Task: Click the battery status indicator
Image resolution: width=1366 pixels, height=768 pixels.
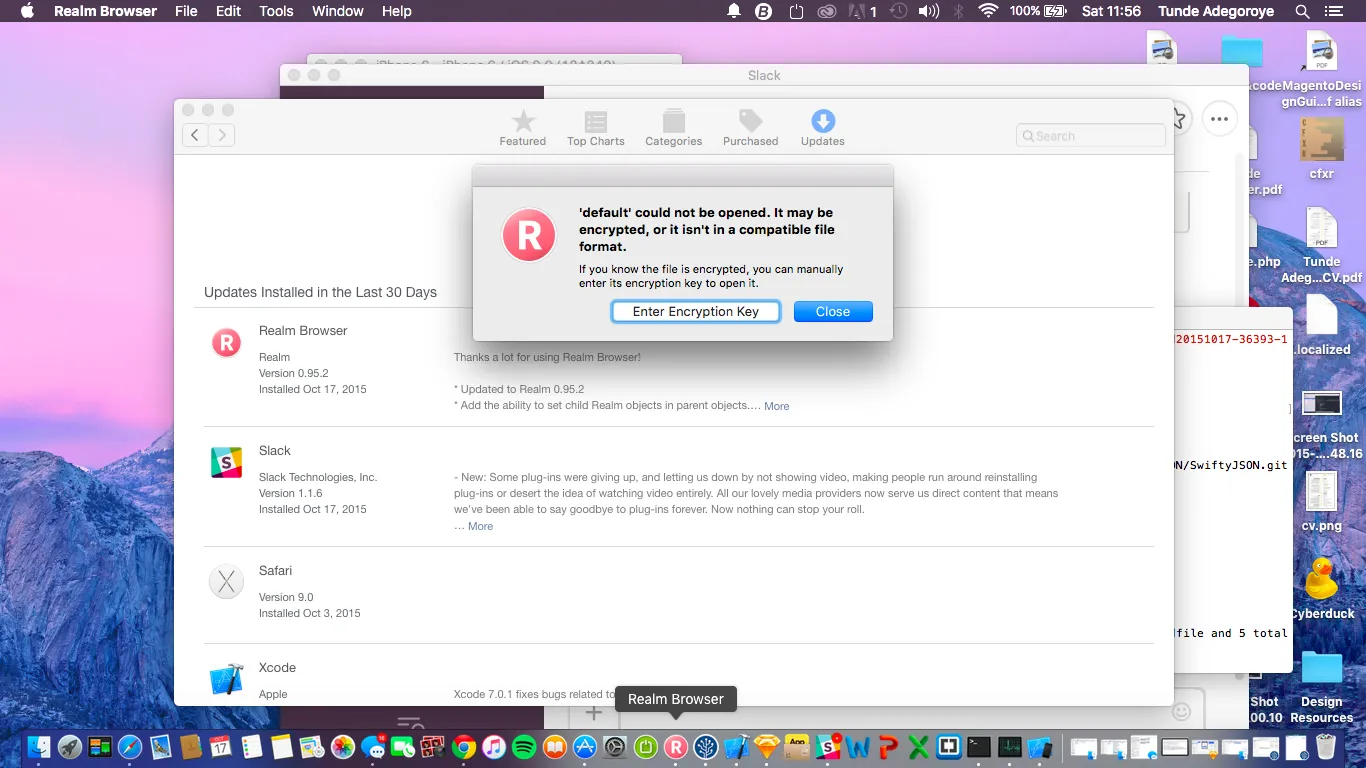Action: [1038, 11]
